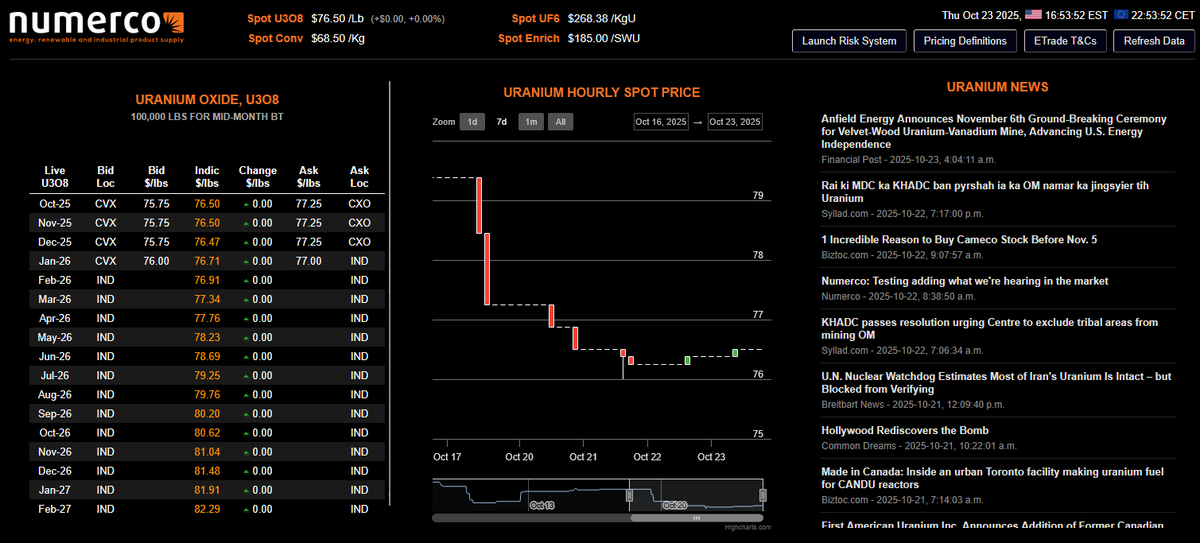Viewport: 1200px width, 543px height.
Task: Select the Dec-26 contract row label
Action: (x=55, y=471)
